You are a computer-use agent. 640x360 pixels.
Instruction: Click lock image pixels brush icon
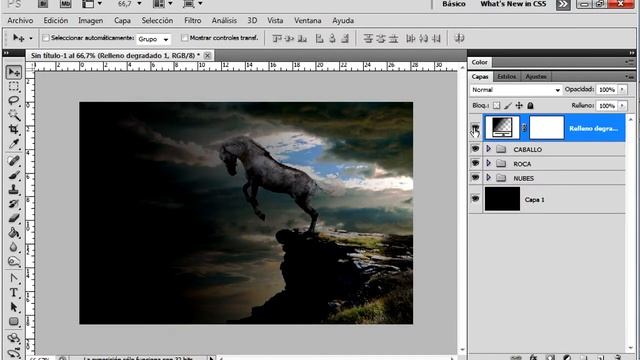click(x=508, y=106)
